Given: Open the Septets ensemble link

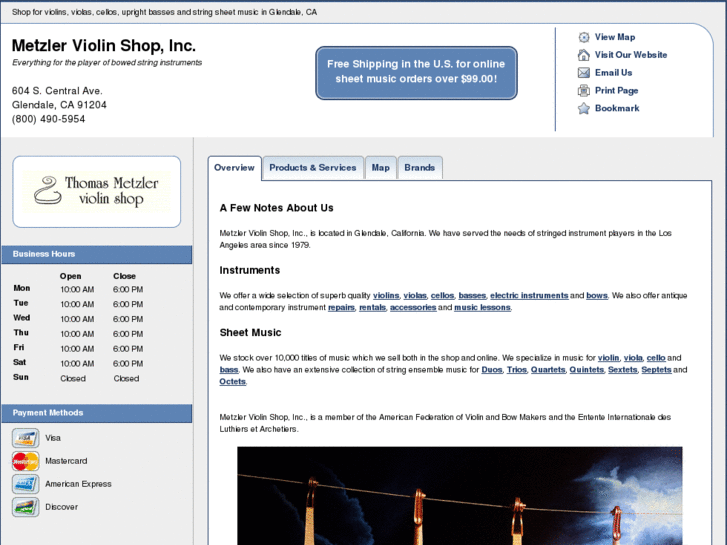Looking at the screenshot, I should pos(657,370).
